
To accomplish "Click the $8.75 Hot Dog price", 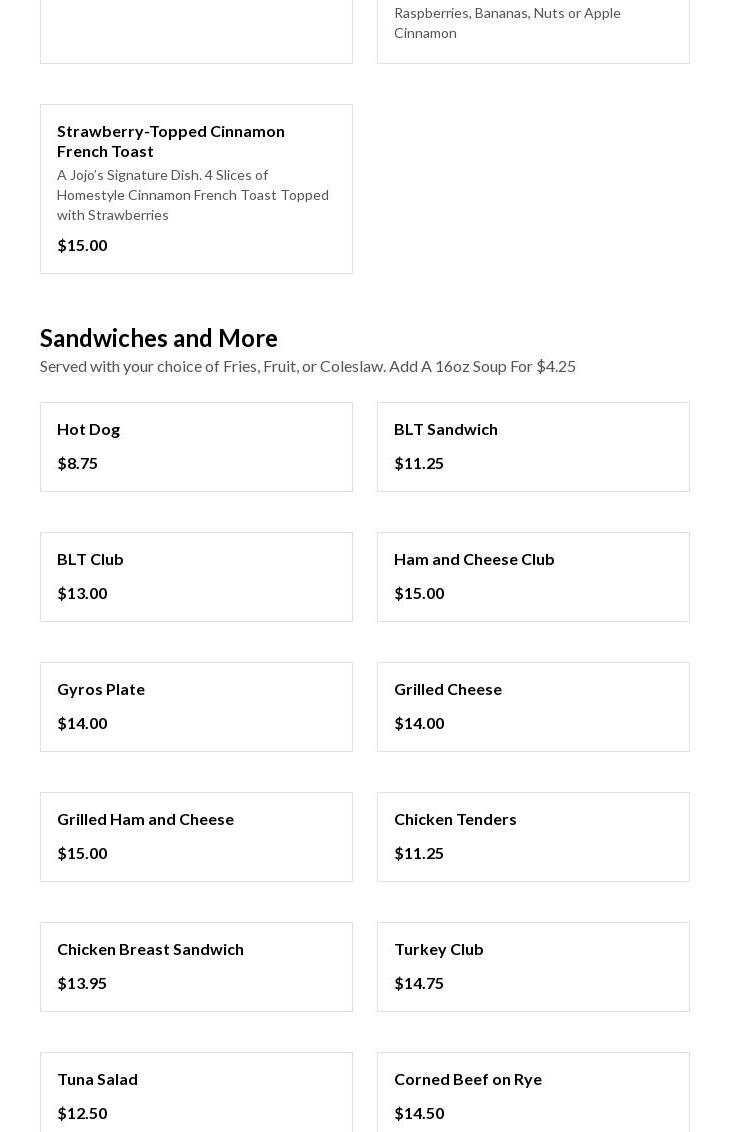I will pyautogui.click(x=77, y=463).
